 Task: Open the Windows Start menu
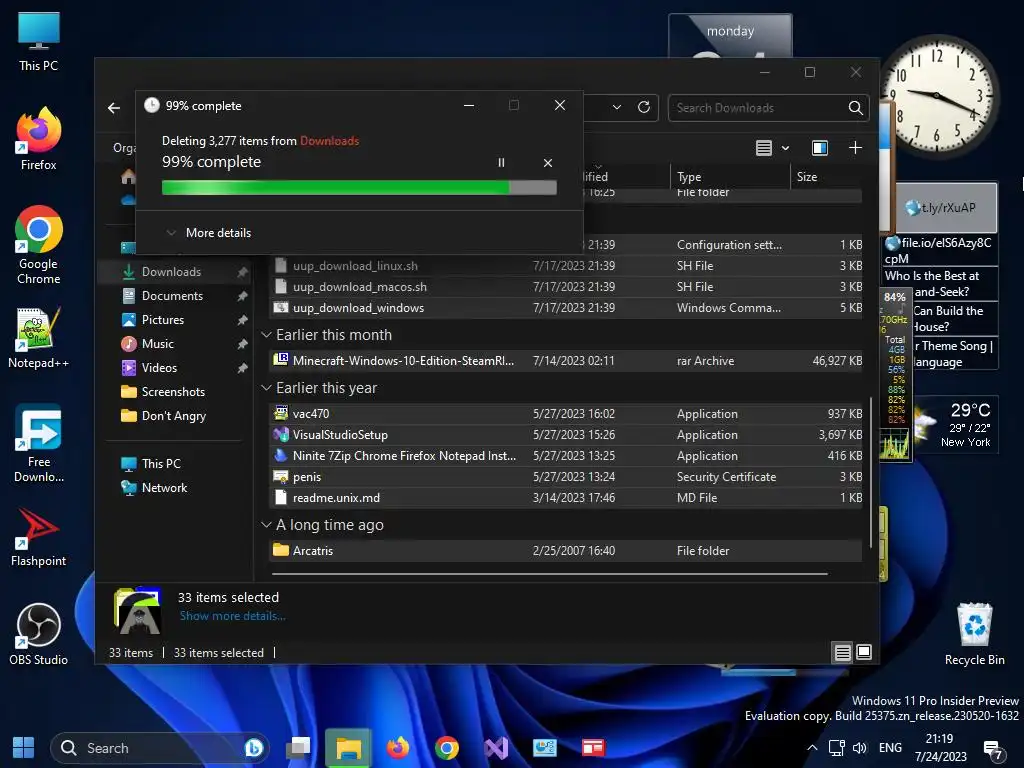24,748
